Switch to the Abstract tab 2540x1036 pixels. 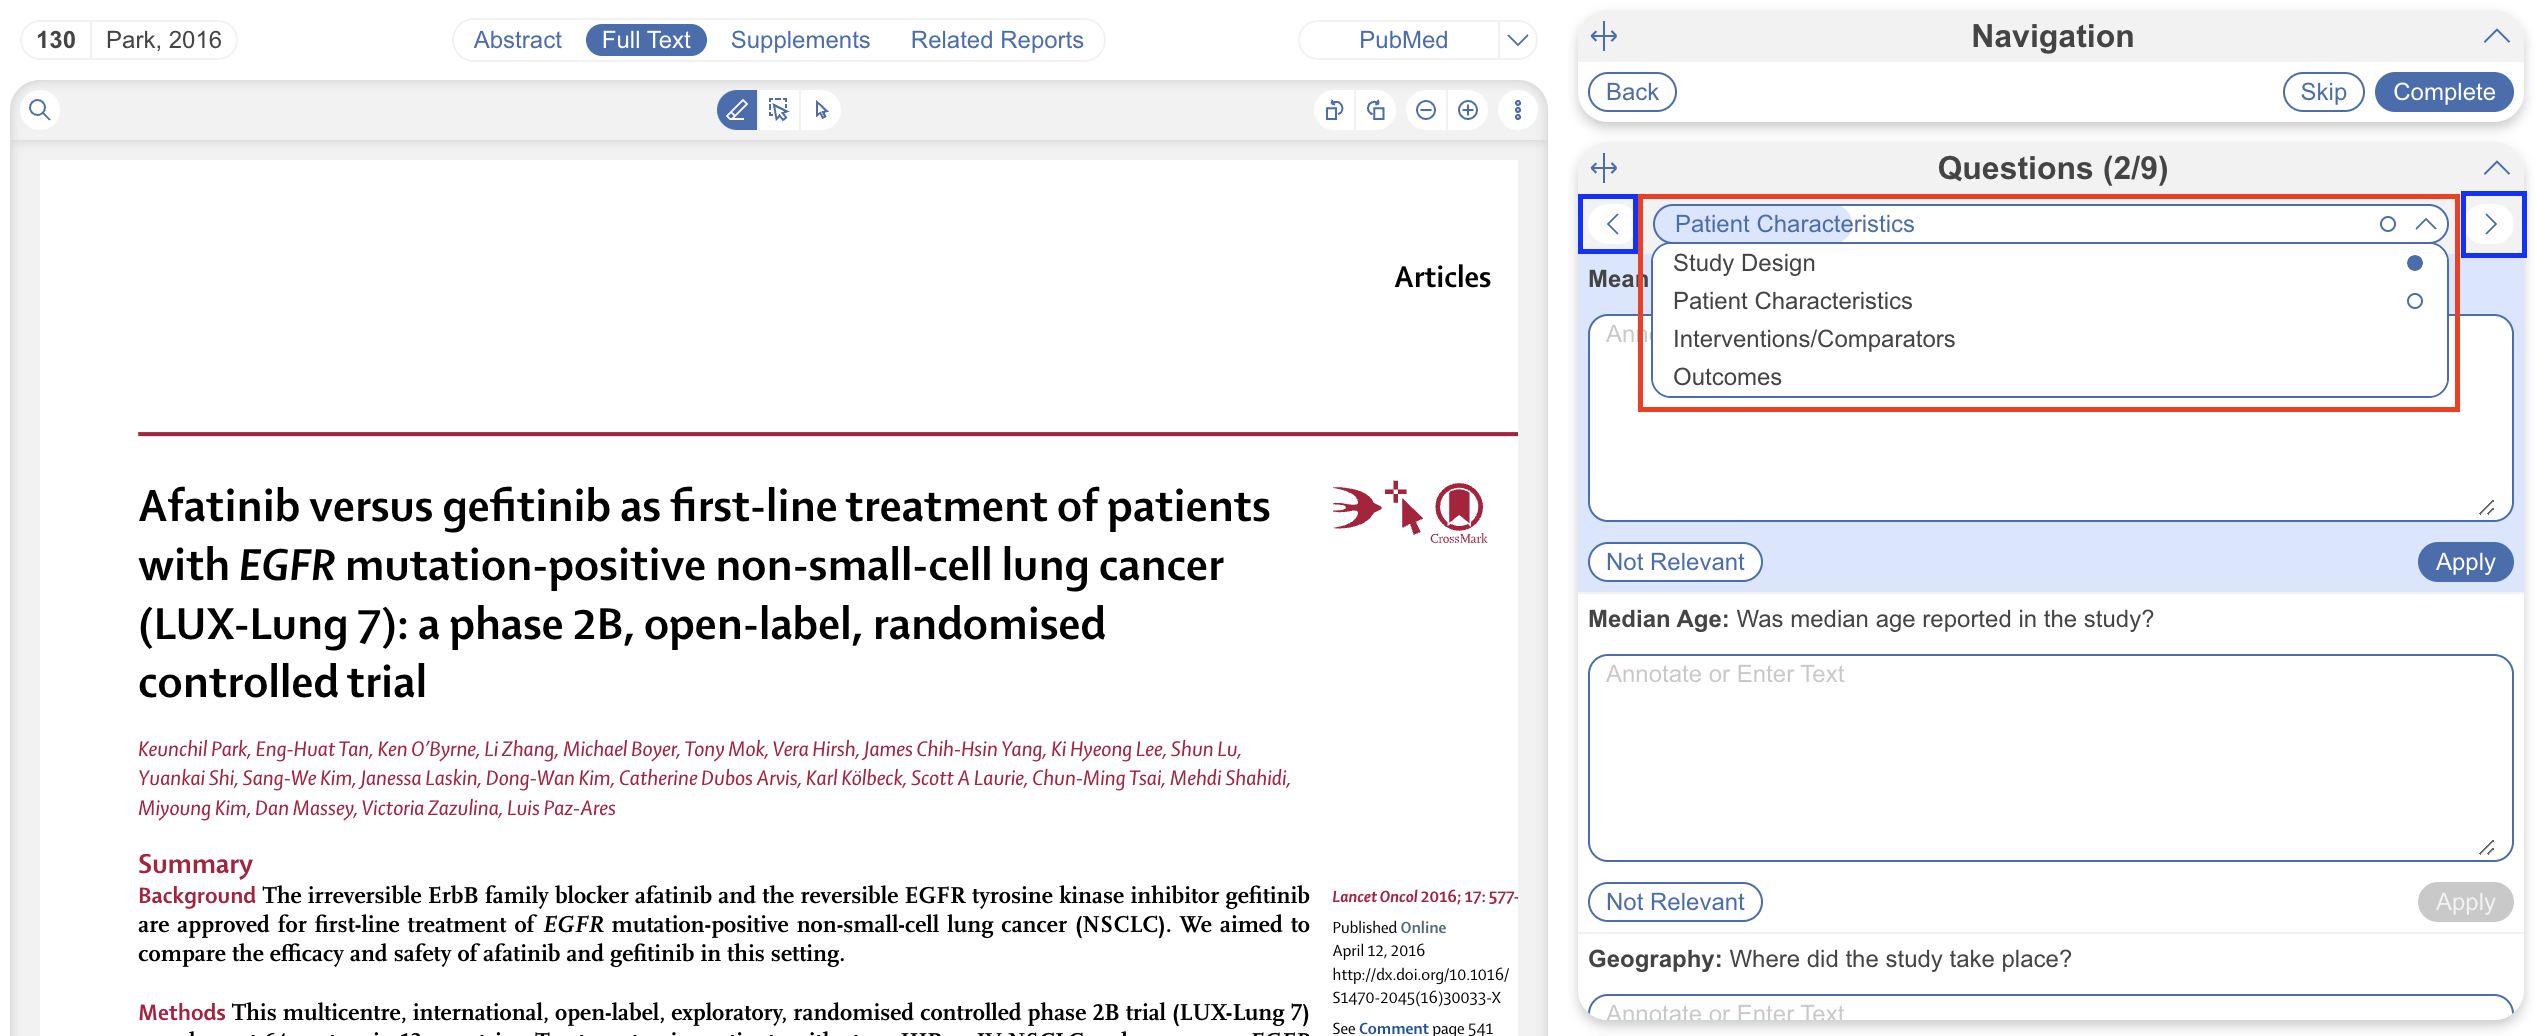[517, 40]
